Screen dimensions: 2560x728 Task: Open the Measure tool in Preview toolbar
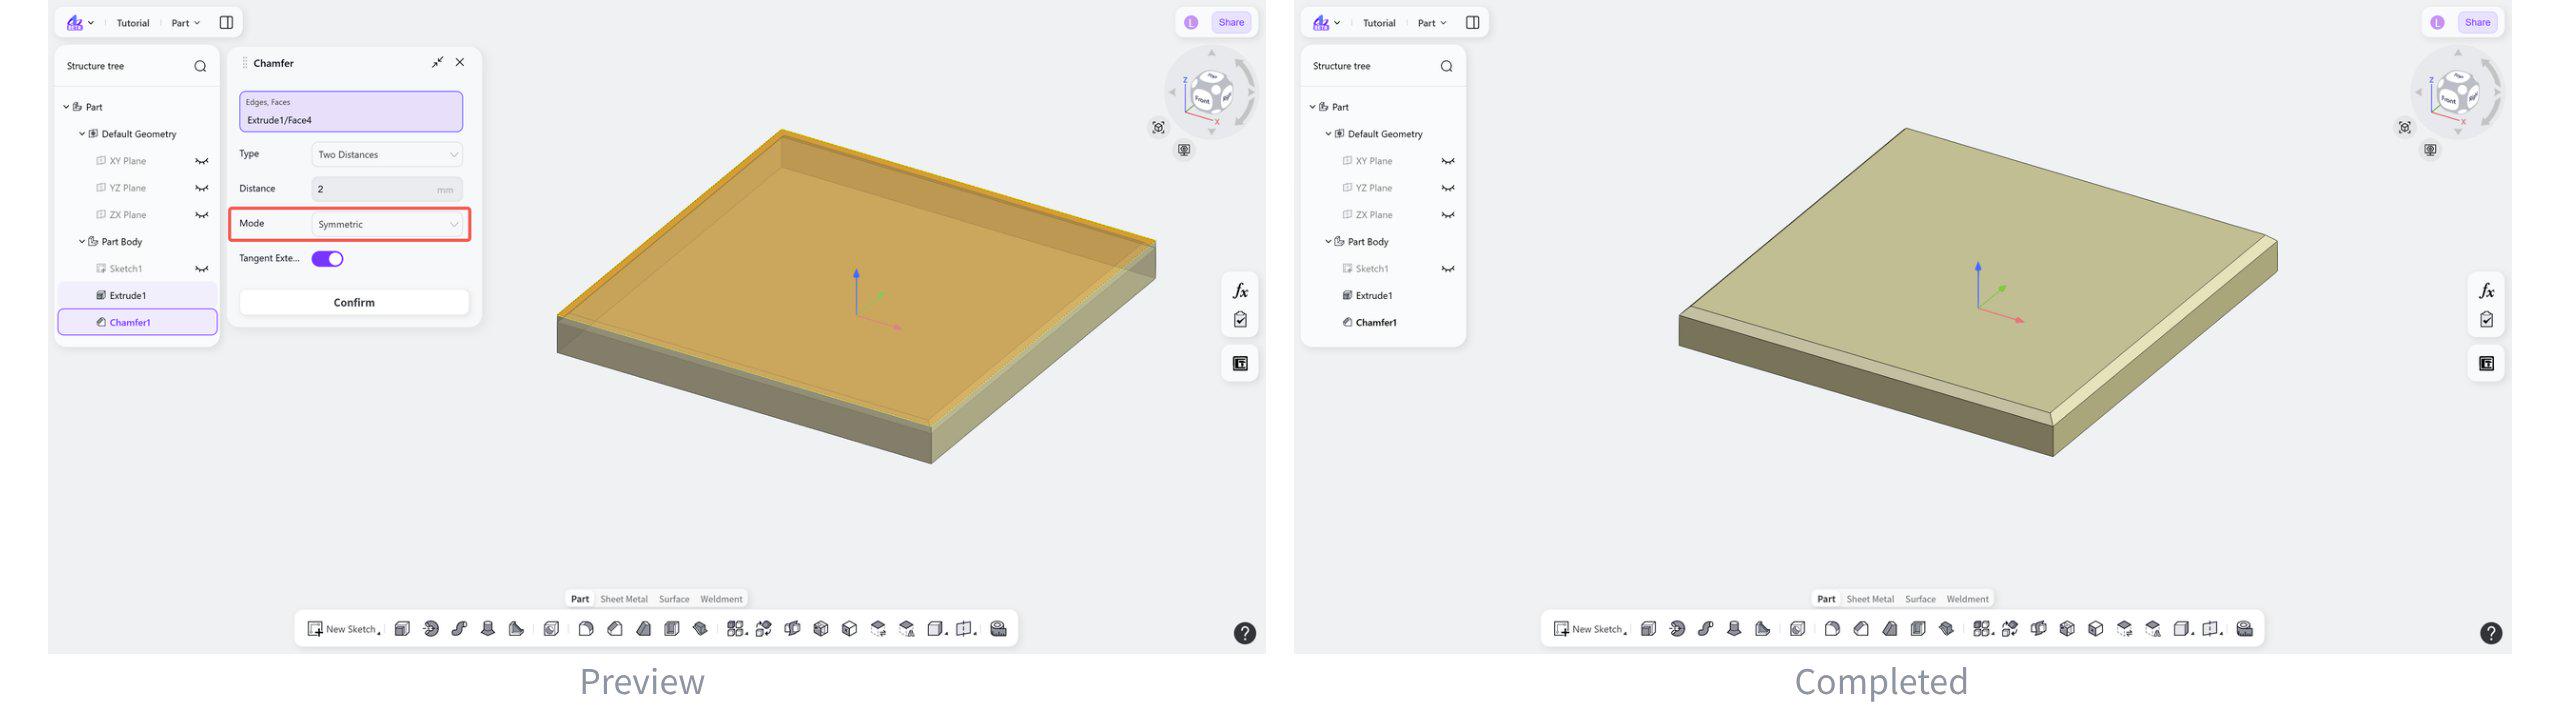click(998, 629)
